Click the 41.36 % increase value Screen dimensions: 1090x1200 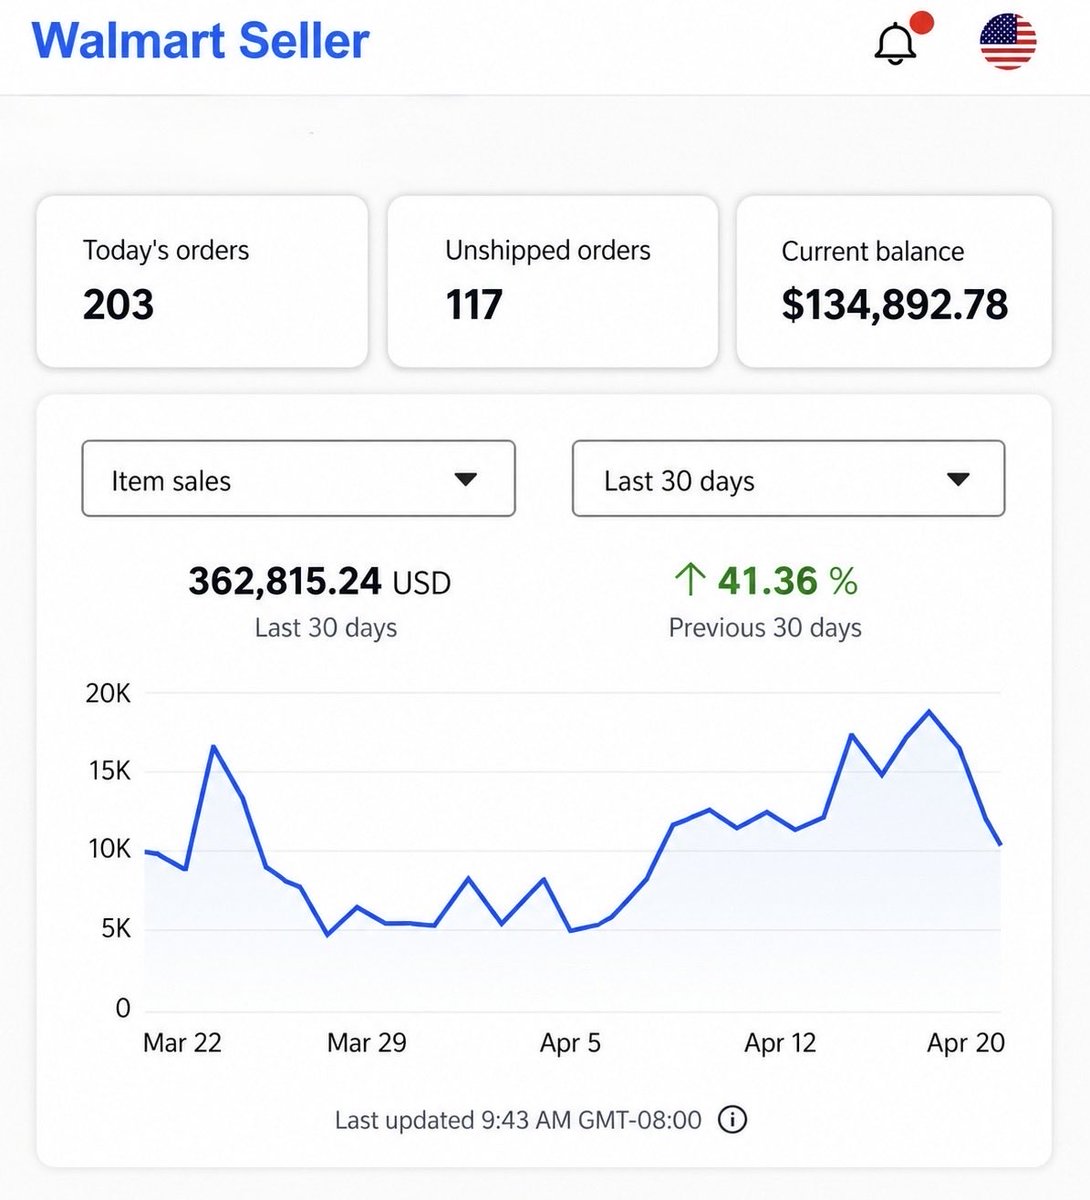click(788, 580)
